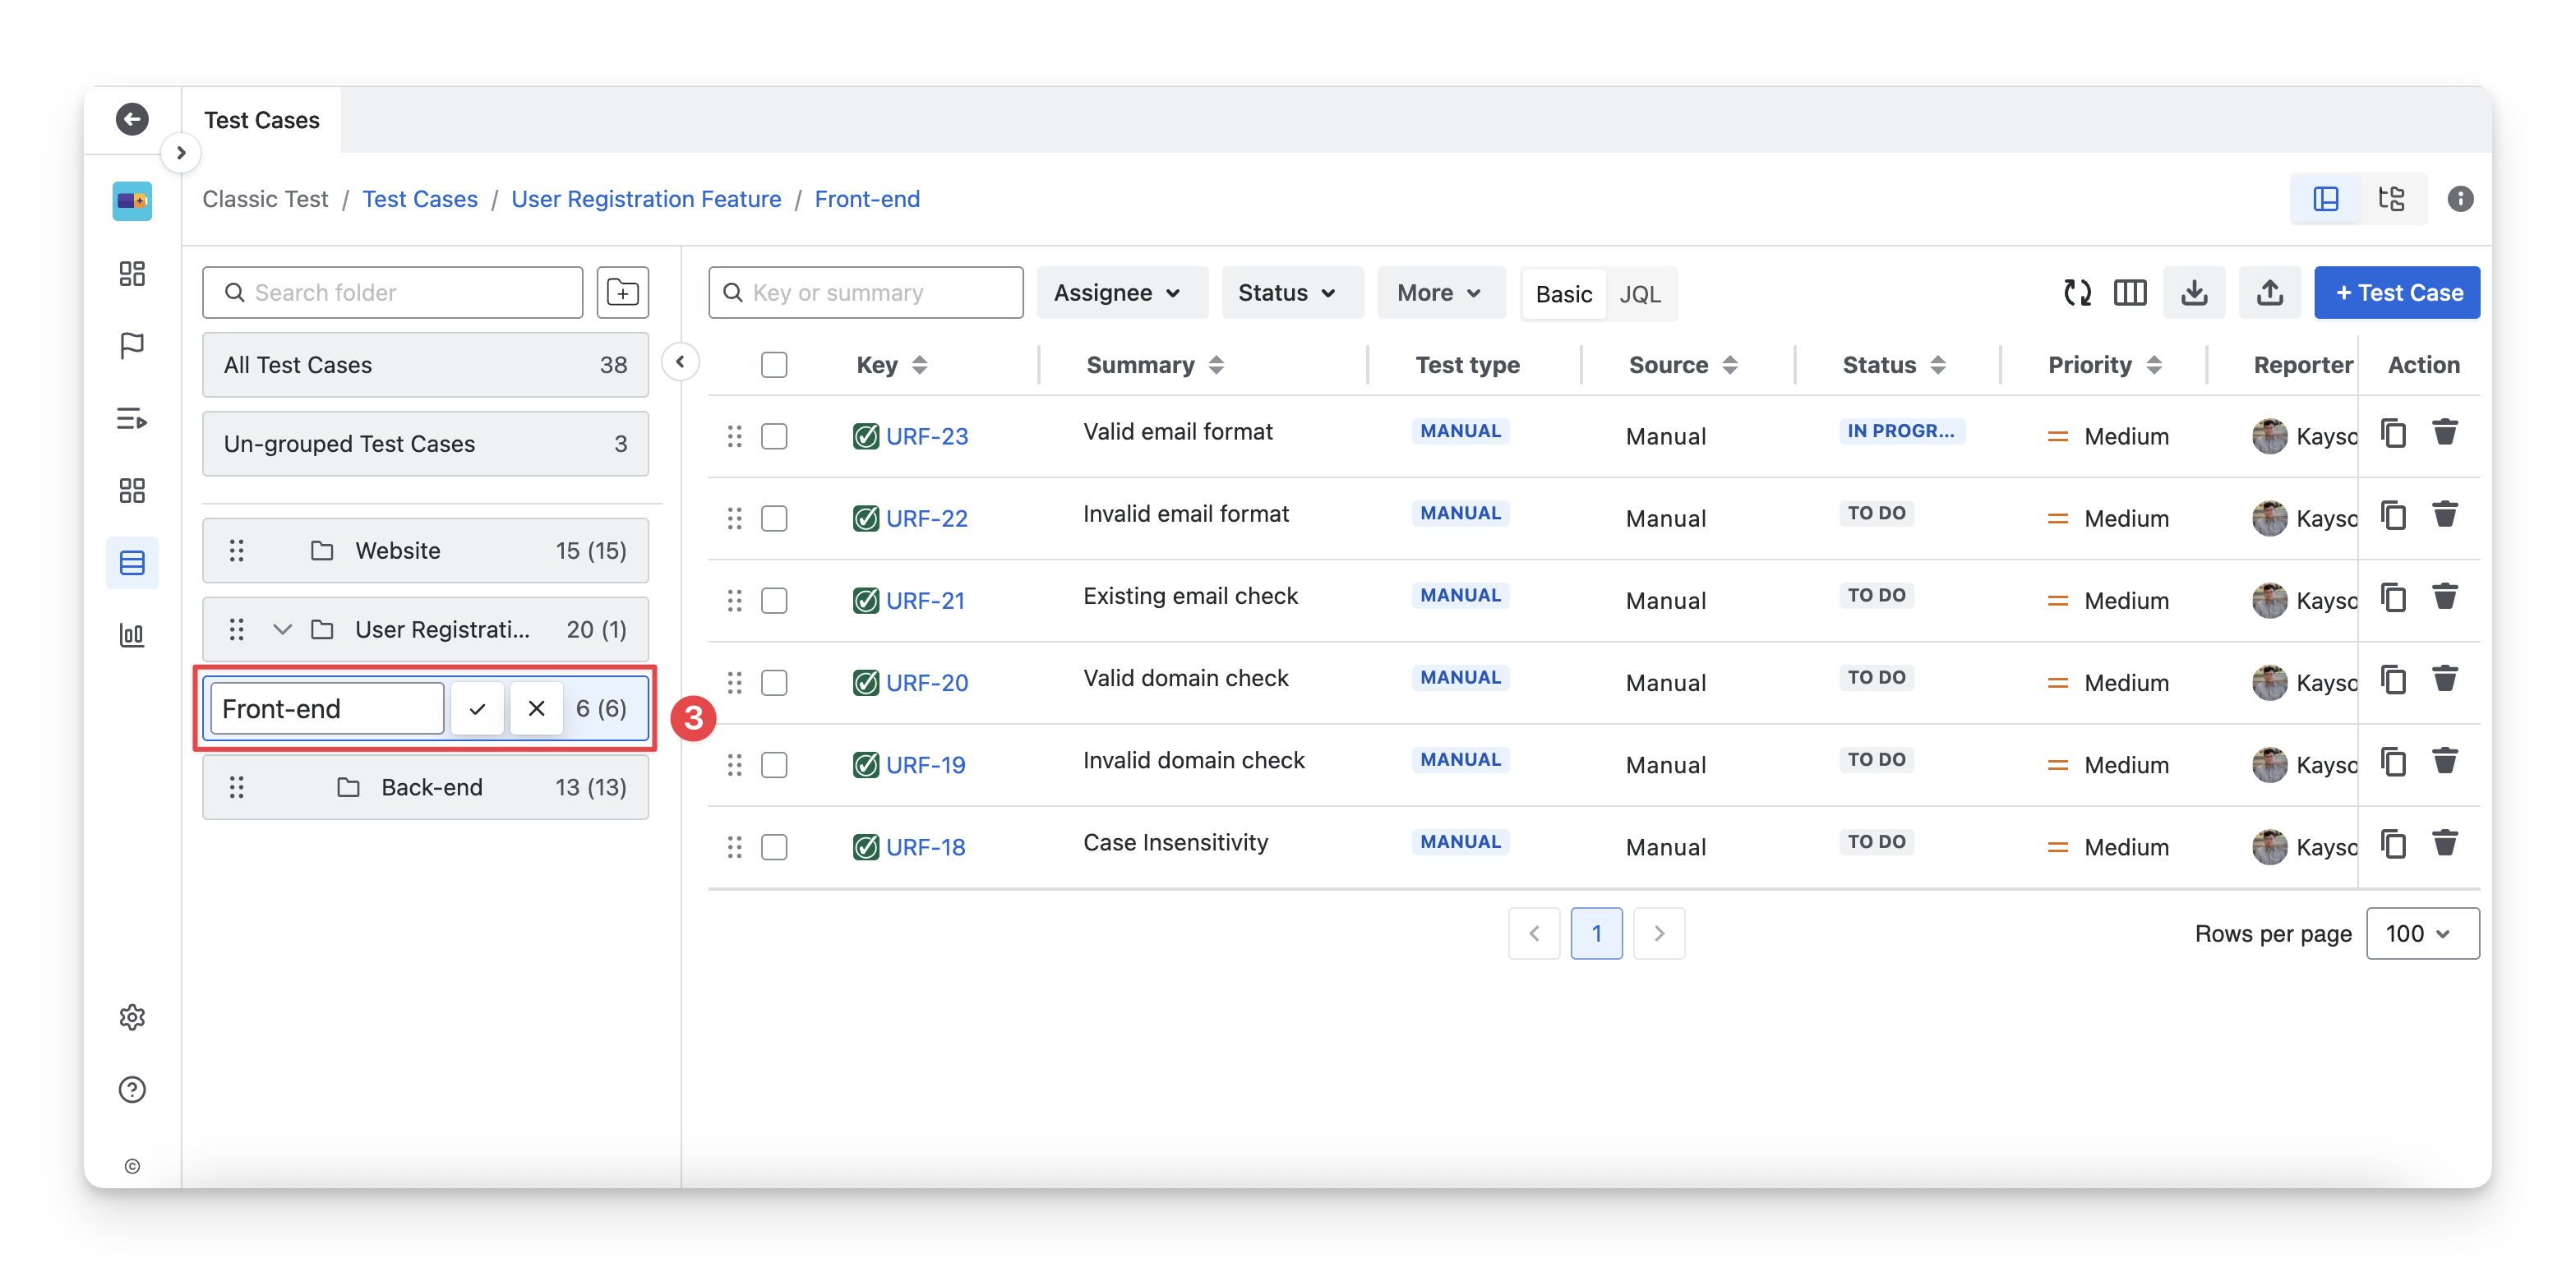Image resolution: width=2576 pixels, height=1272 pixels.
Task: Select all rows via header checkbox
Action: tap(774, 365)
